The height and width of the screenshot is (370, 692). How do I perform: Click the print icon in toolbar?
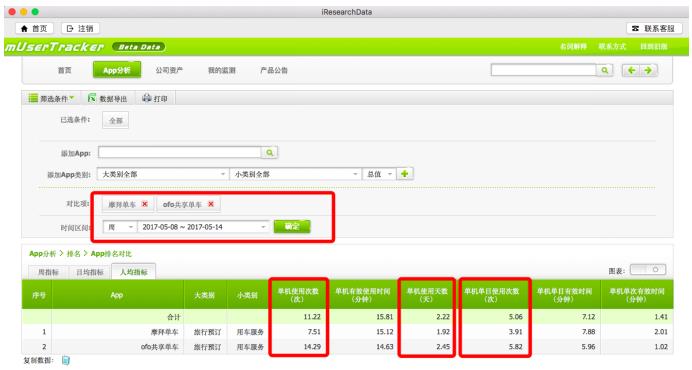pyautogui.click(x=147, y=98)
